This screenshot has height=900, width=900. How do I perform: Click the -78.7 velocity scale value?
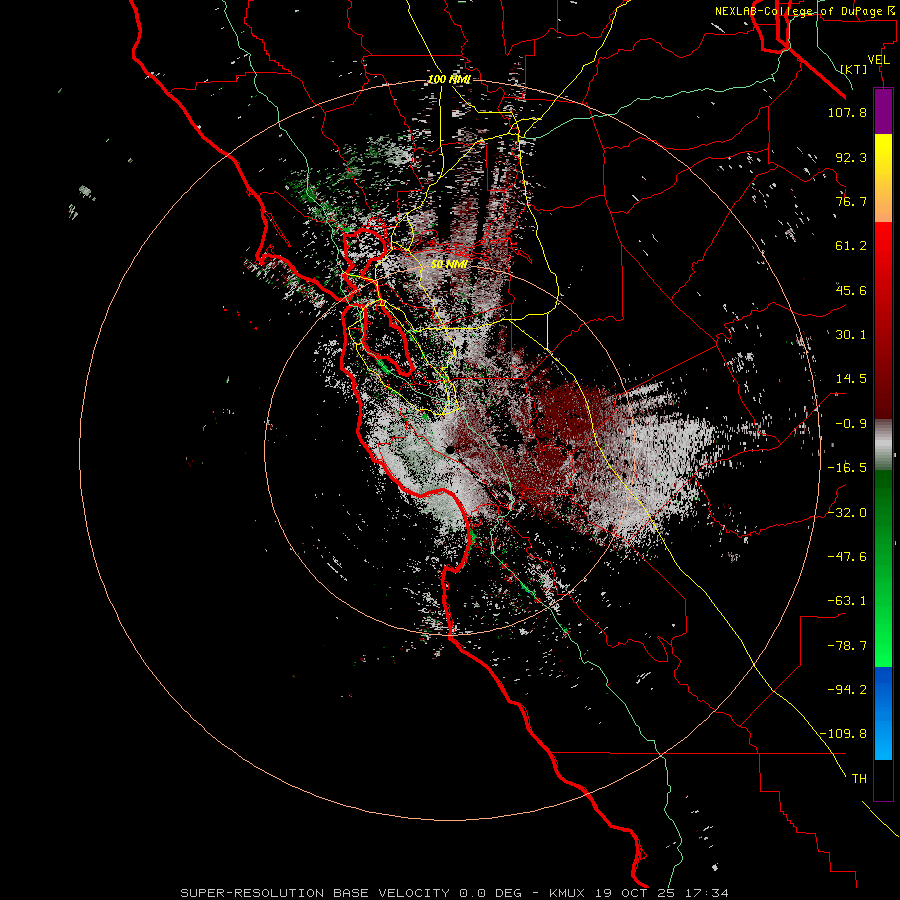click(x=847, y=646)
